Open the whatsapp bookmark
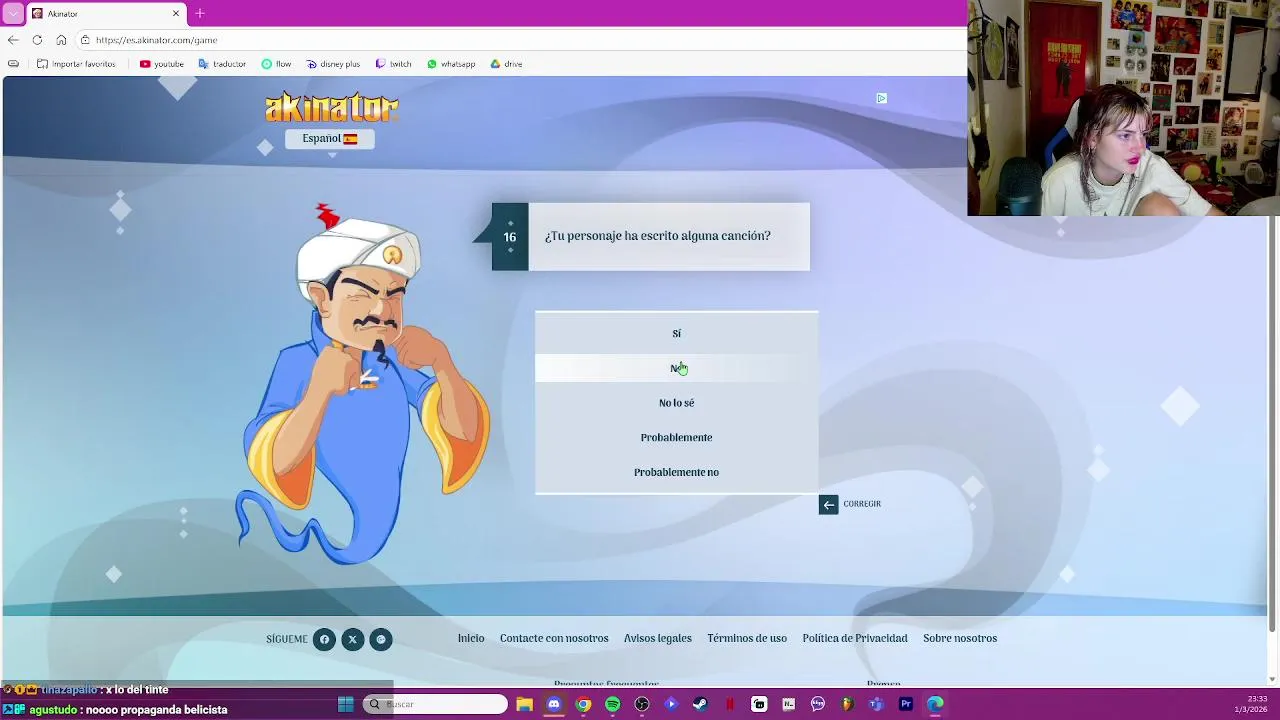 pos(451,64)
